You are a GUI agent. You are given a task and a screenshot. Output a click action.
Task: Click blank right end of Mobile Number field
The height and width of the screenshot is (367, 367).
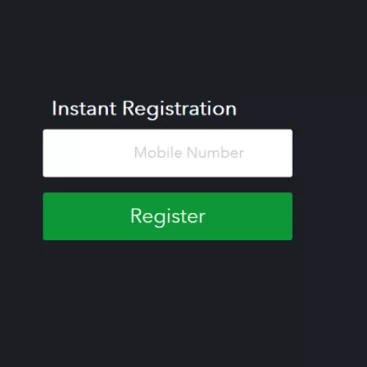270,153
